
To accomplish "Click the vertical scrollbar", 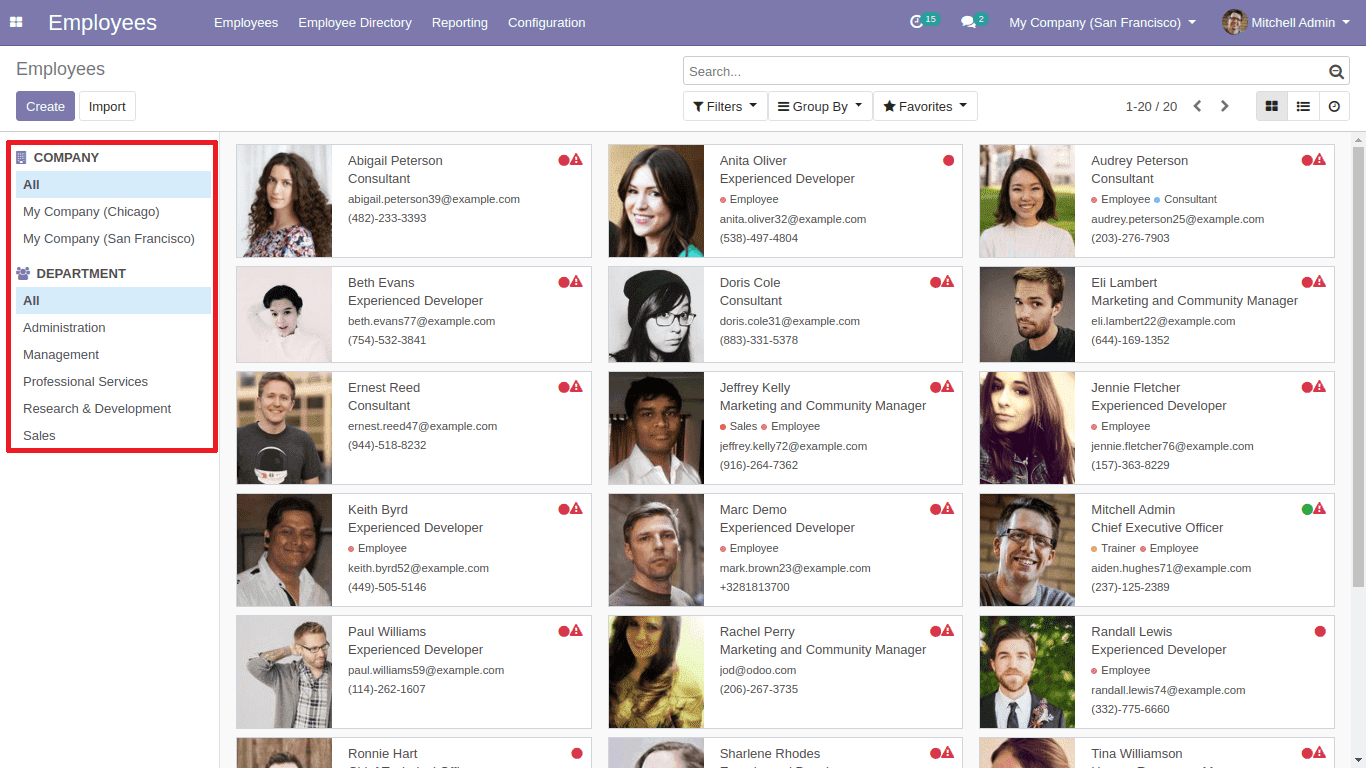I will pyautogui.click(x=1358, y=365).
